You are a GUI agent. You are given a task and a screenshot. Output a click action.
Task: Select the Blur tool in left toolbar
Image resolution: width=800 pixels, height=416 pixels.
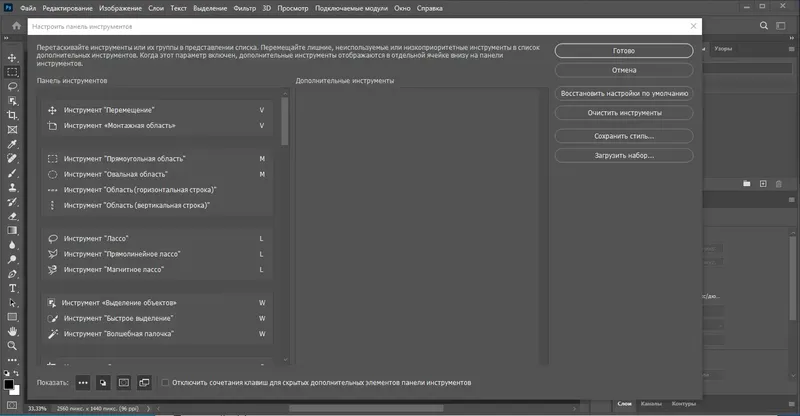pos(12,245)
